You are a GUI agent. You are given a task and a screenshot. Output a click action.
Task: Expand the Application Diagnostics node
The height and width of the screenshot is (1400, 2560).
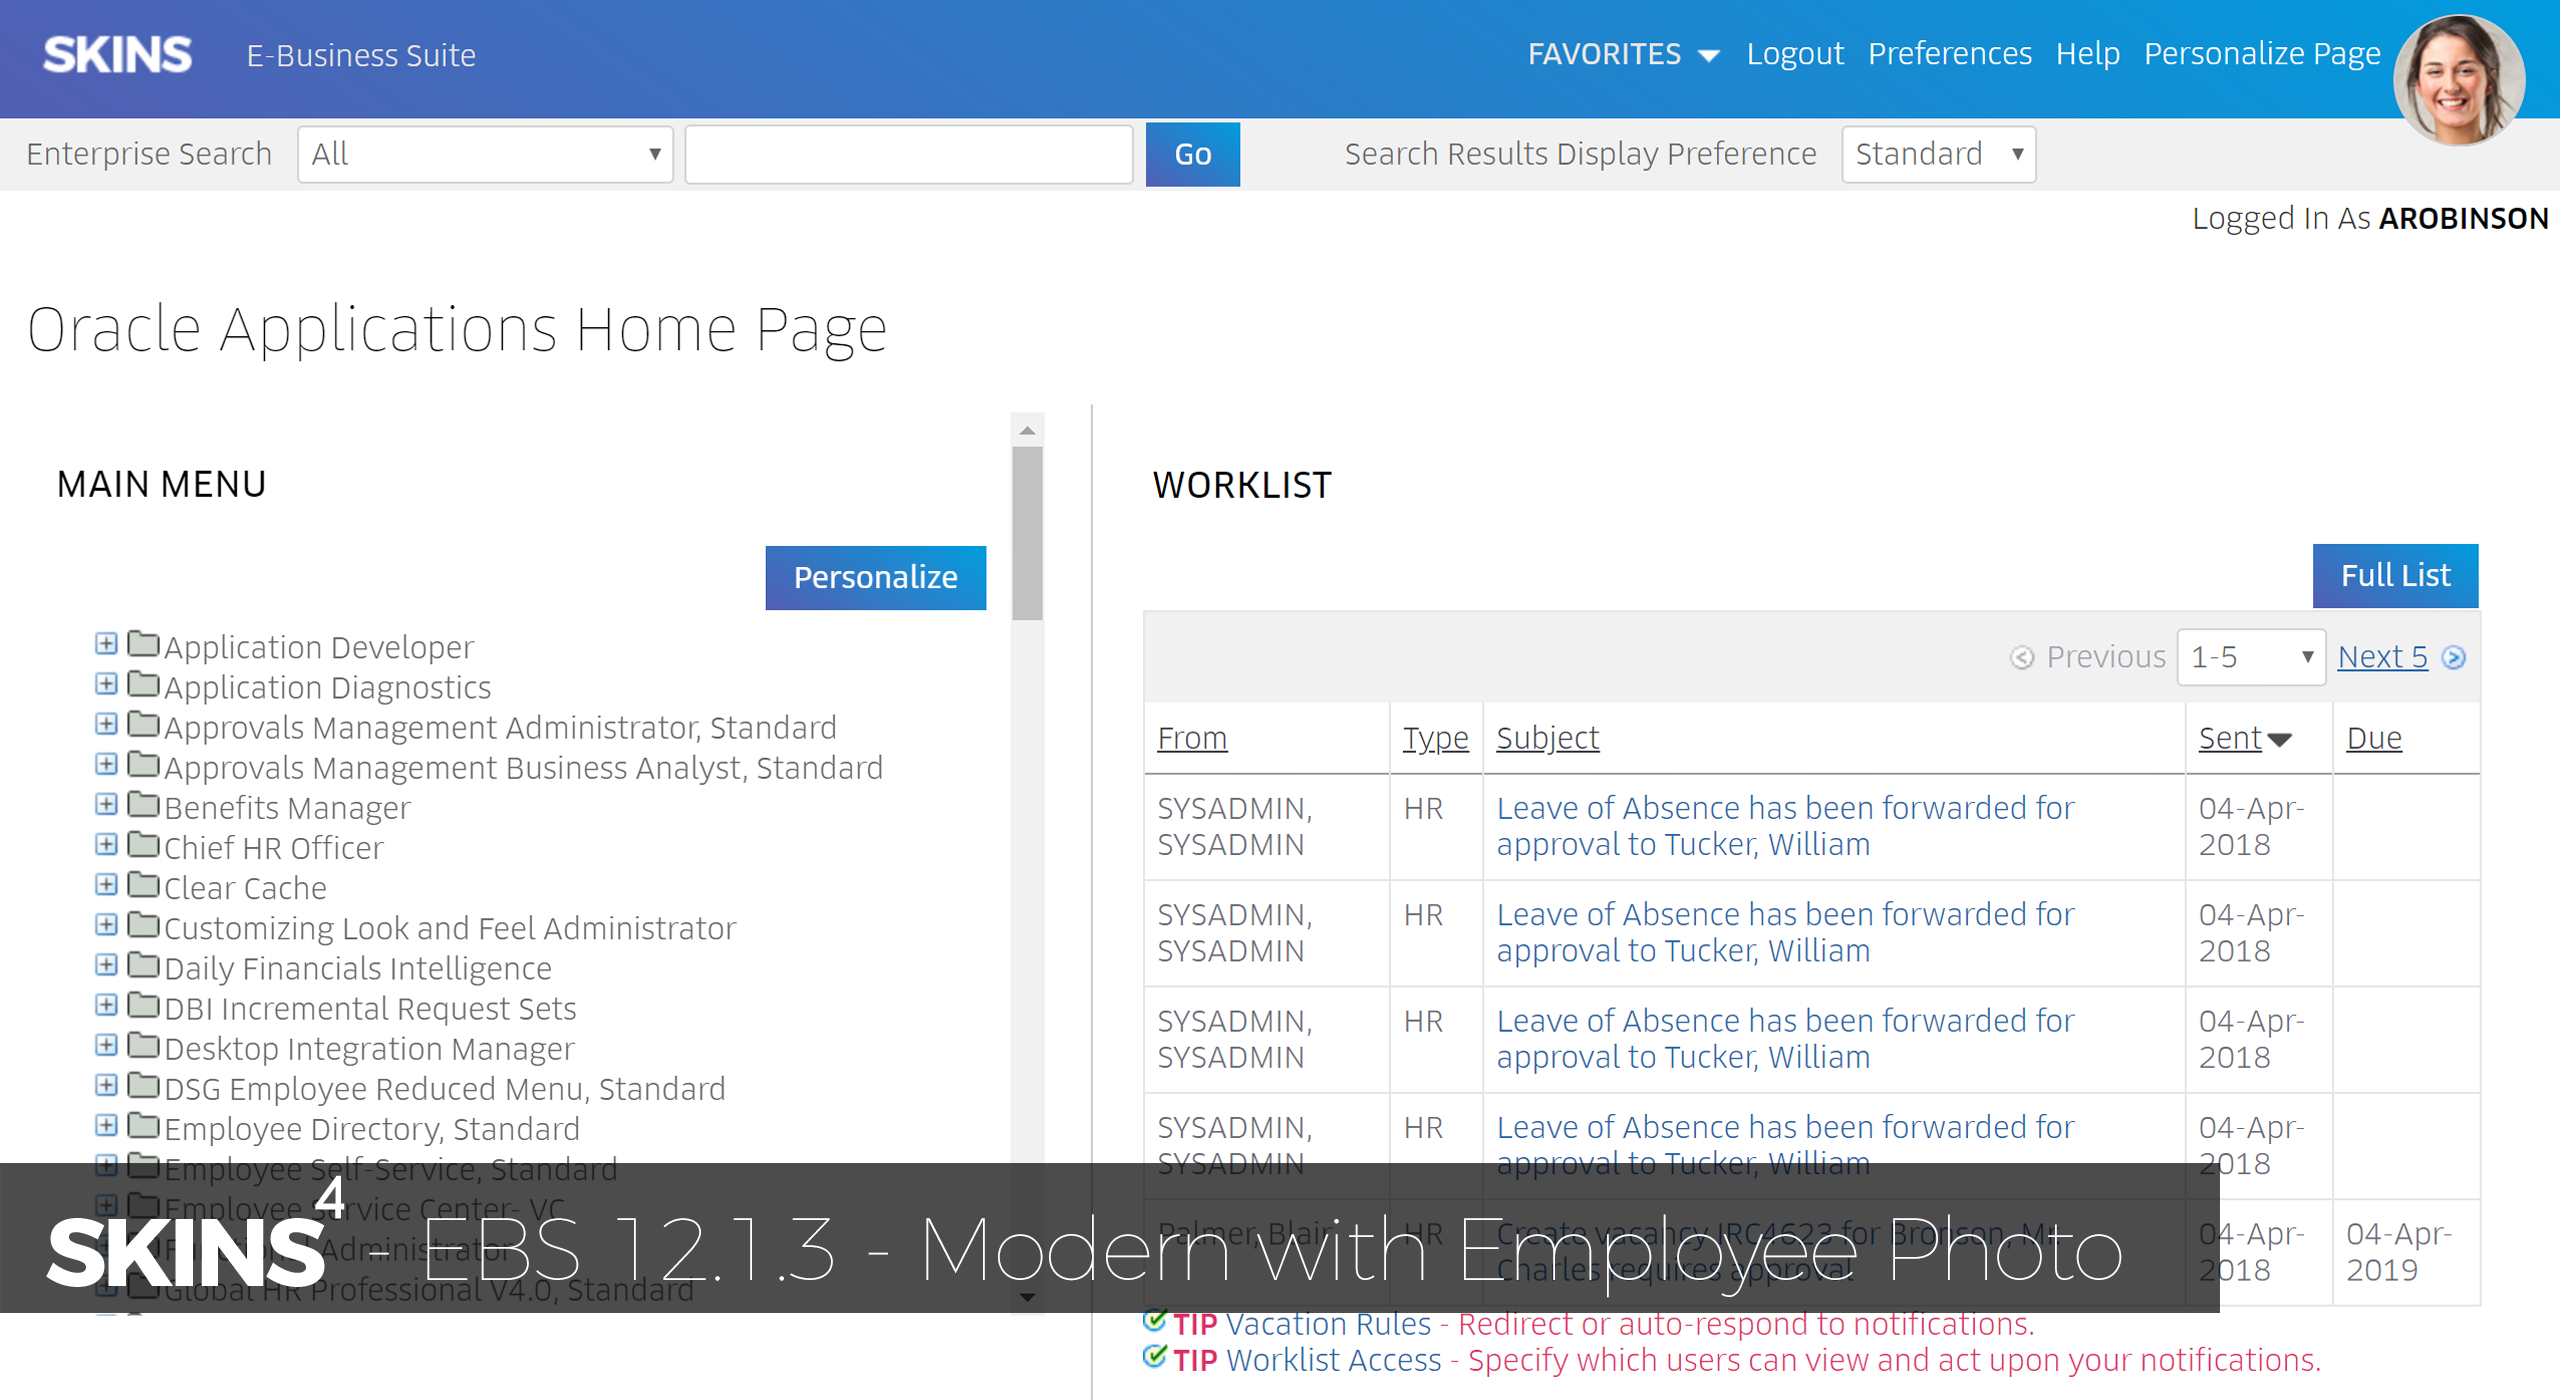tap(106, 683)
